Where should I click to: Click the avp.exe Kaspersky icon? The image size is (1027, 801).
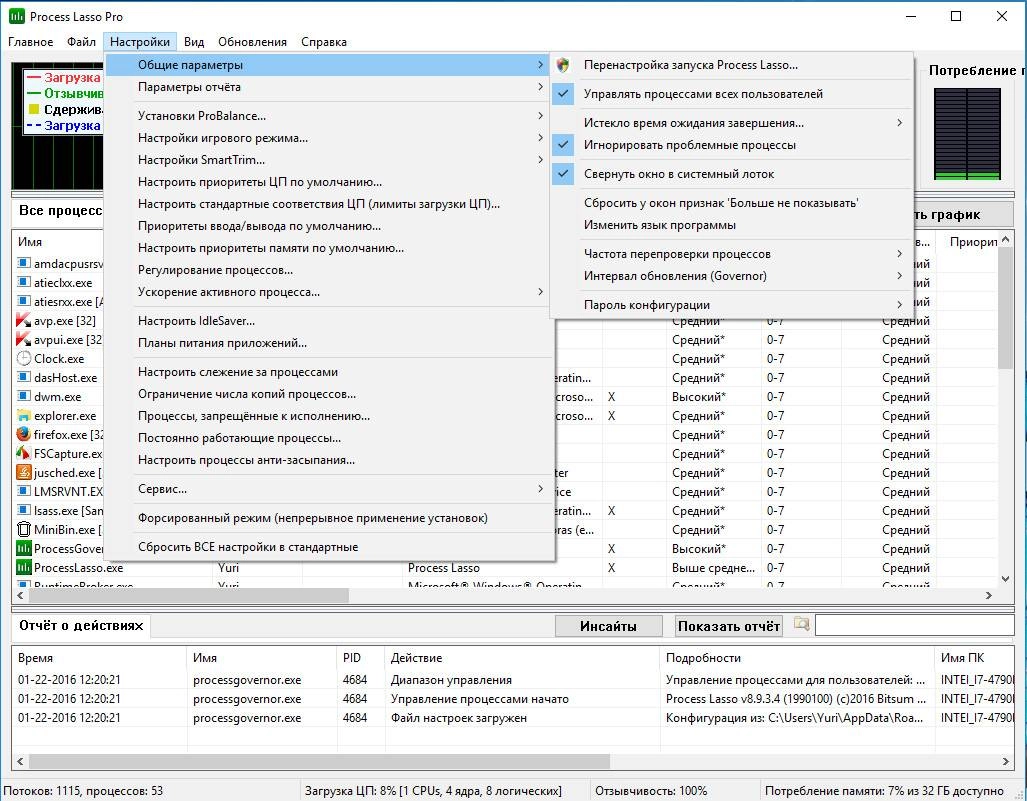(24, 320)
